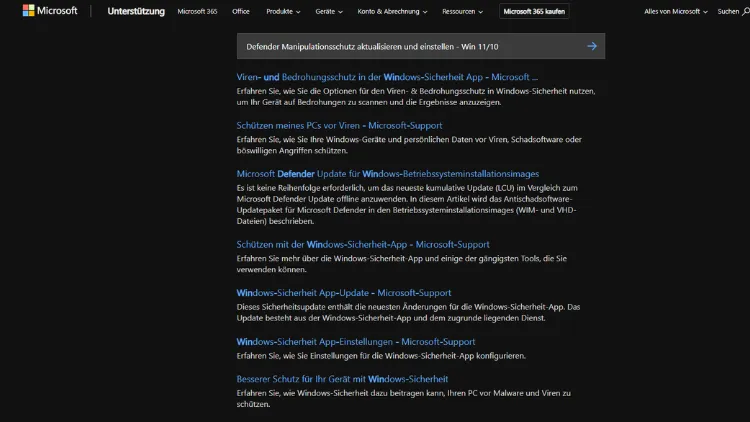The image size is (750, 422).
Task: Open Schützen mit der Windows-Sicherheit-App link
Action: (x=363, y=244)
